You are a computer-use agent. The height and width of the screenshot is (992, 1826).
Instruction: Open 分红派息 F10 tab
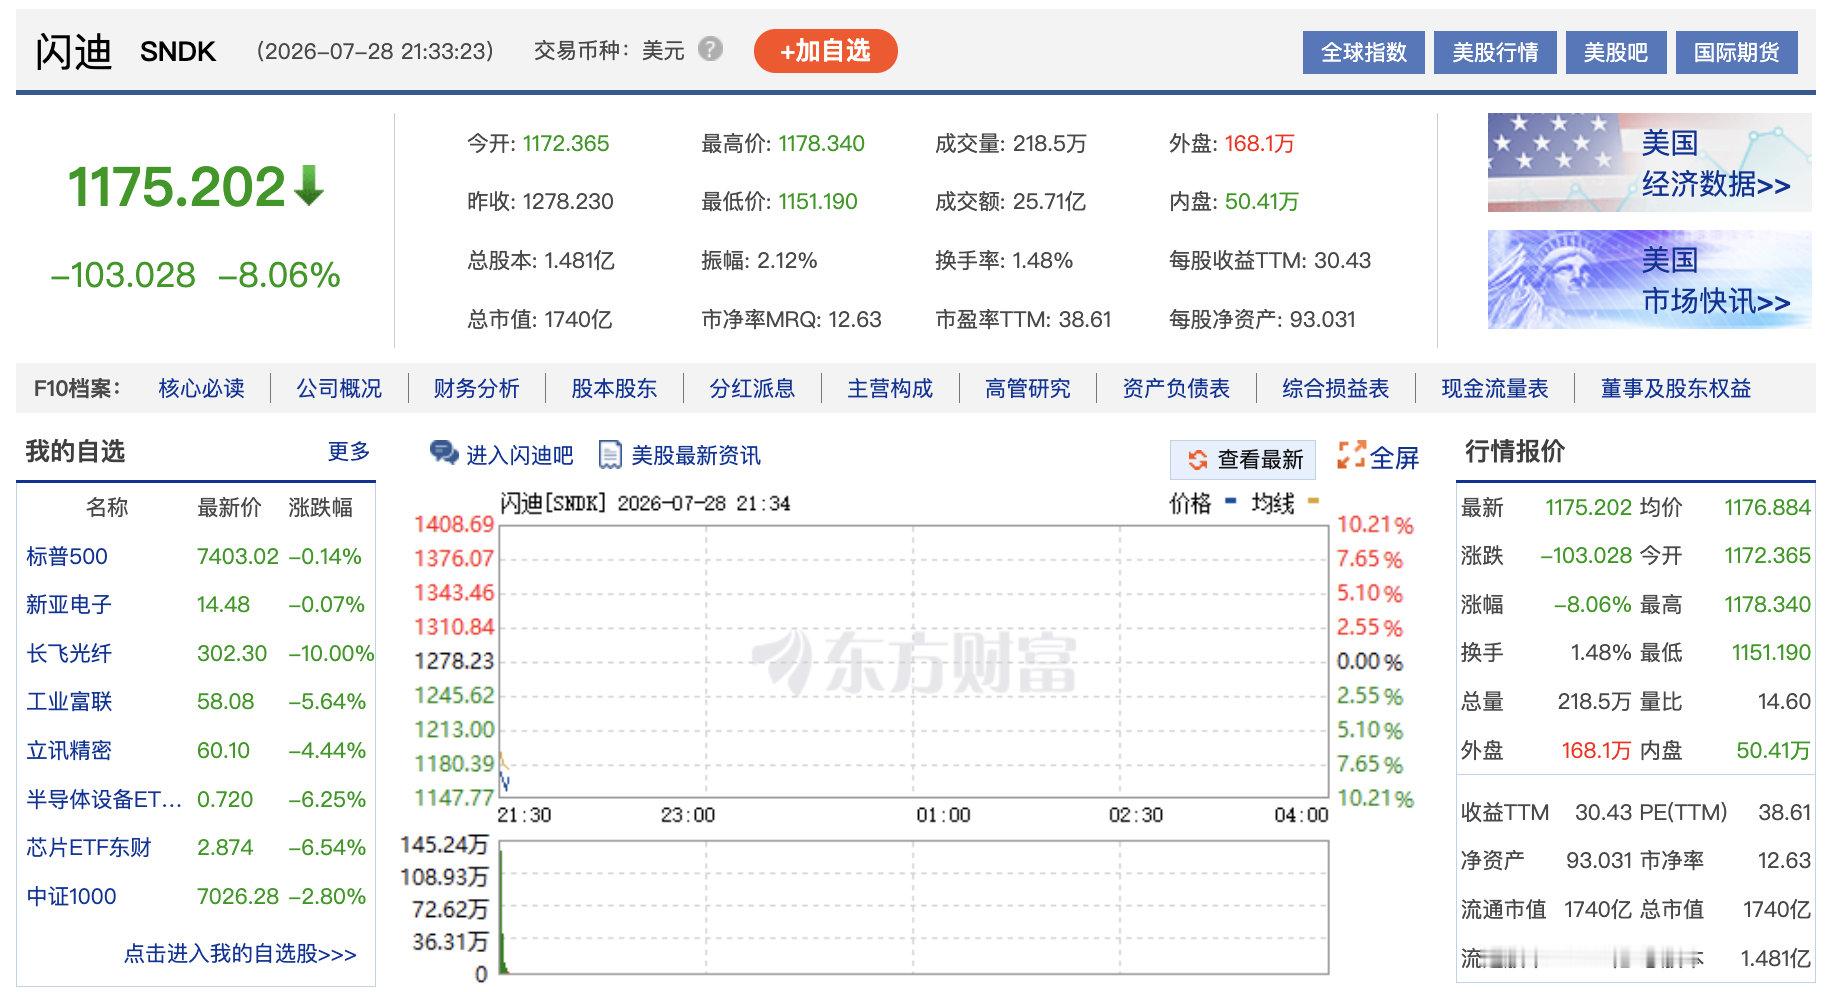752,388
